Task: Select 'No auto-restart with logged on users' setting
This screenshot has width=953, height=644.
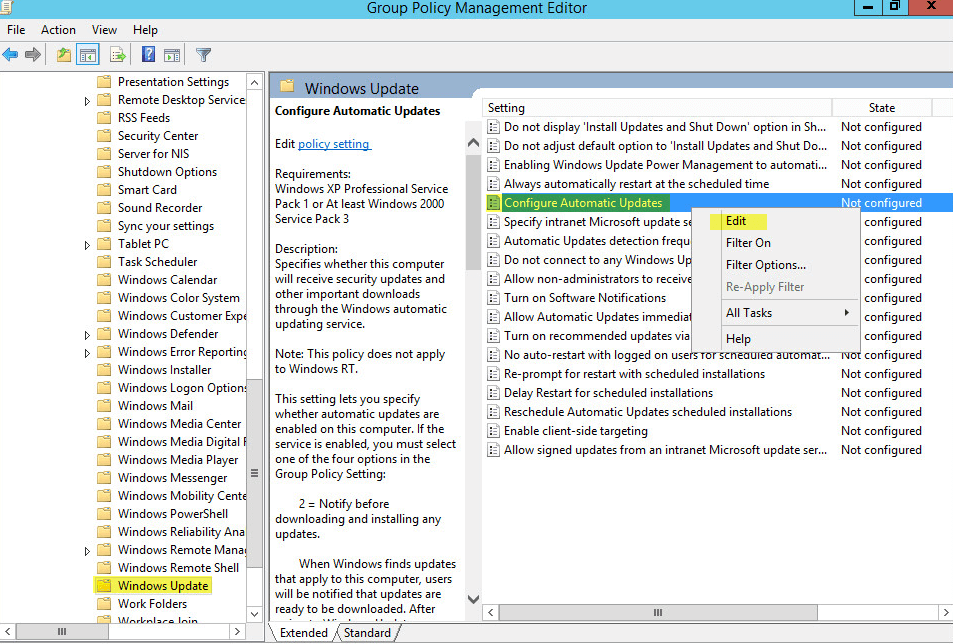Action: point(666,355)
